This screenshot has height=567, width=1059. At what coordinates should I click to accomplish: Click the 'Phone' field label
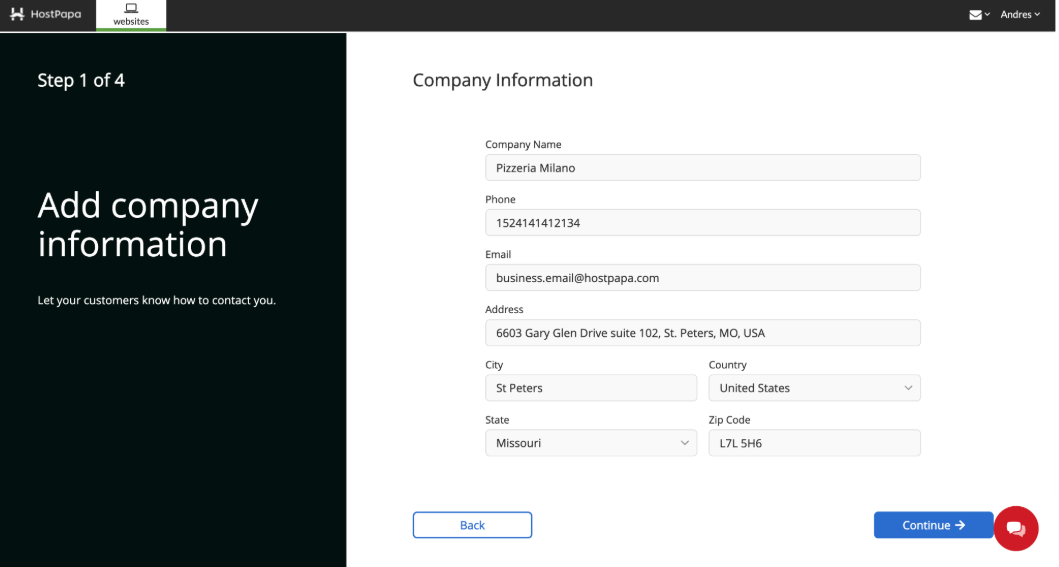[500, 199]
